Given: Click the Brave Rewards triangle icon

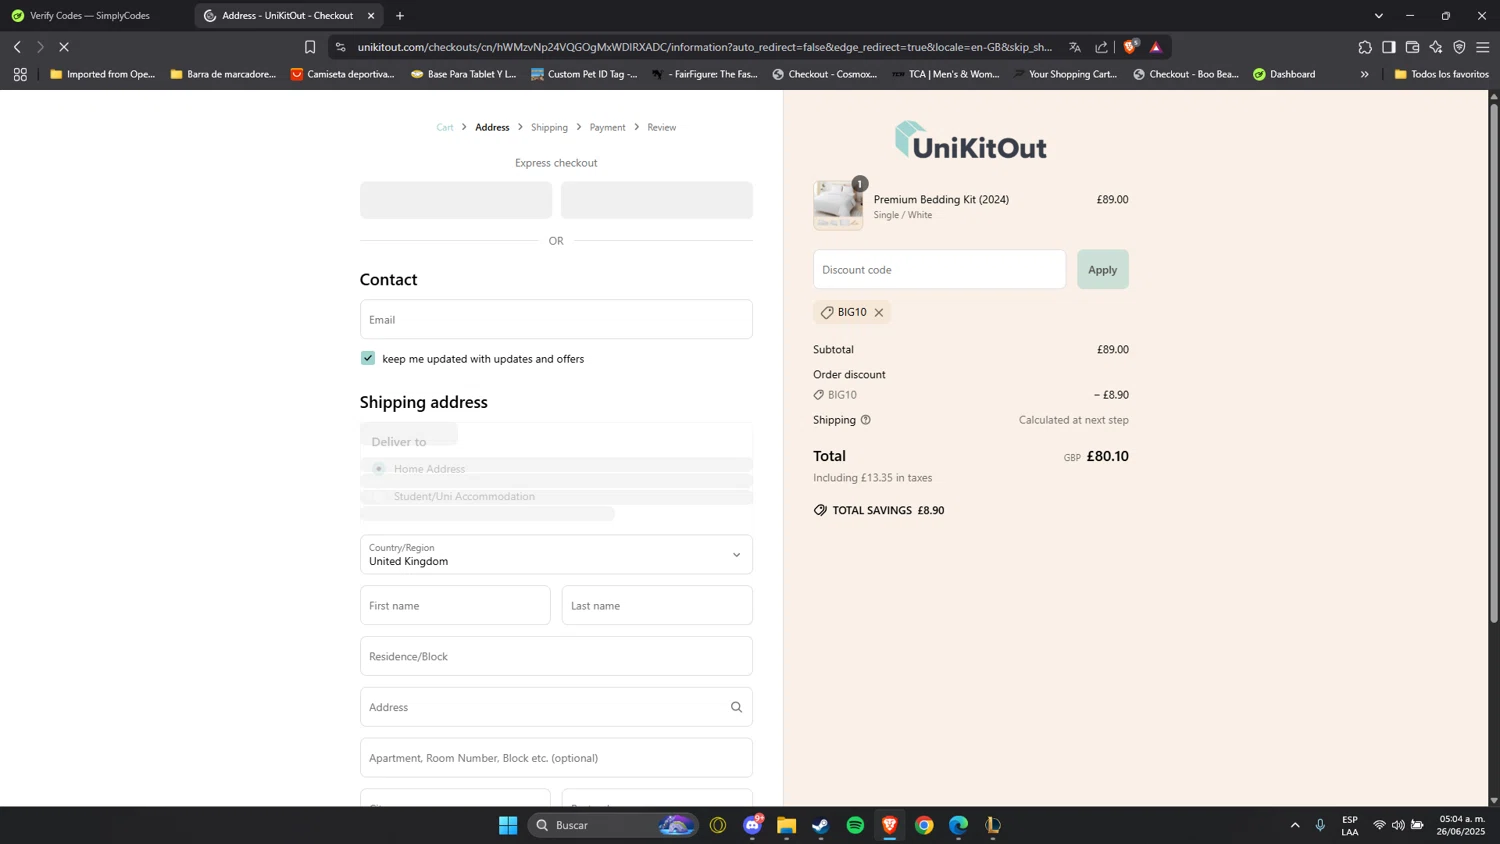Looking at the screenshot, I should pyautogui.click(x=1156, y=47).
